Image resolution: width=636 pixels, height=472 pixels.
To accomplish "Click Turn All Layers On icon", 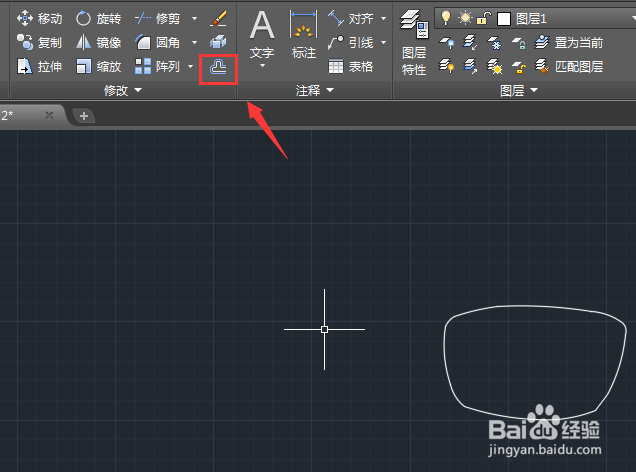I will click(447, 66).
